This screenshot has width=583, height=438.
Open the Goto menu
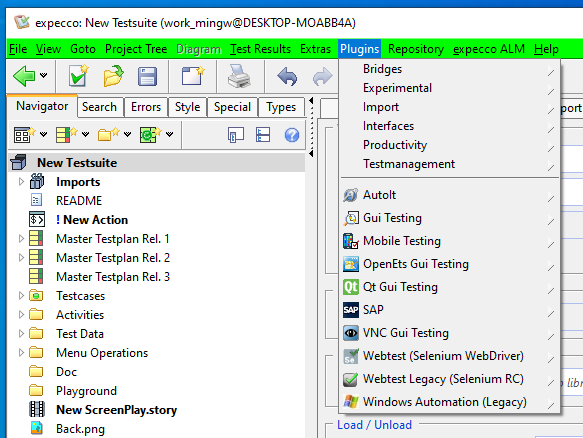[83, 49]
